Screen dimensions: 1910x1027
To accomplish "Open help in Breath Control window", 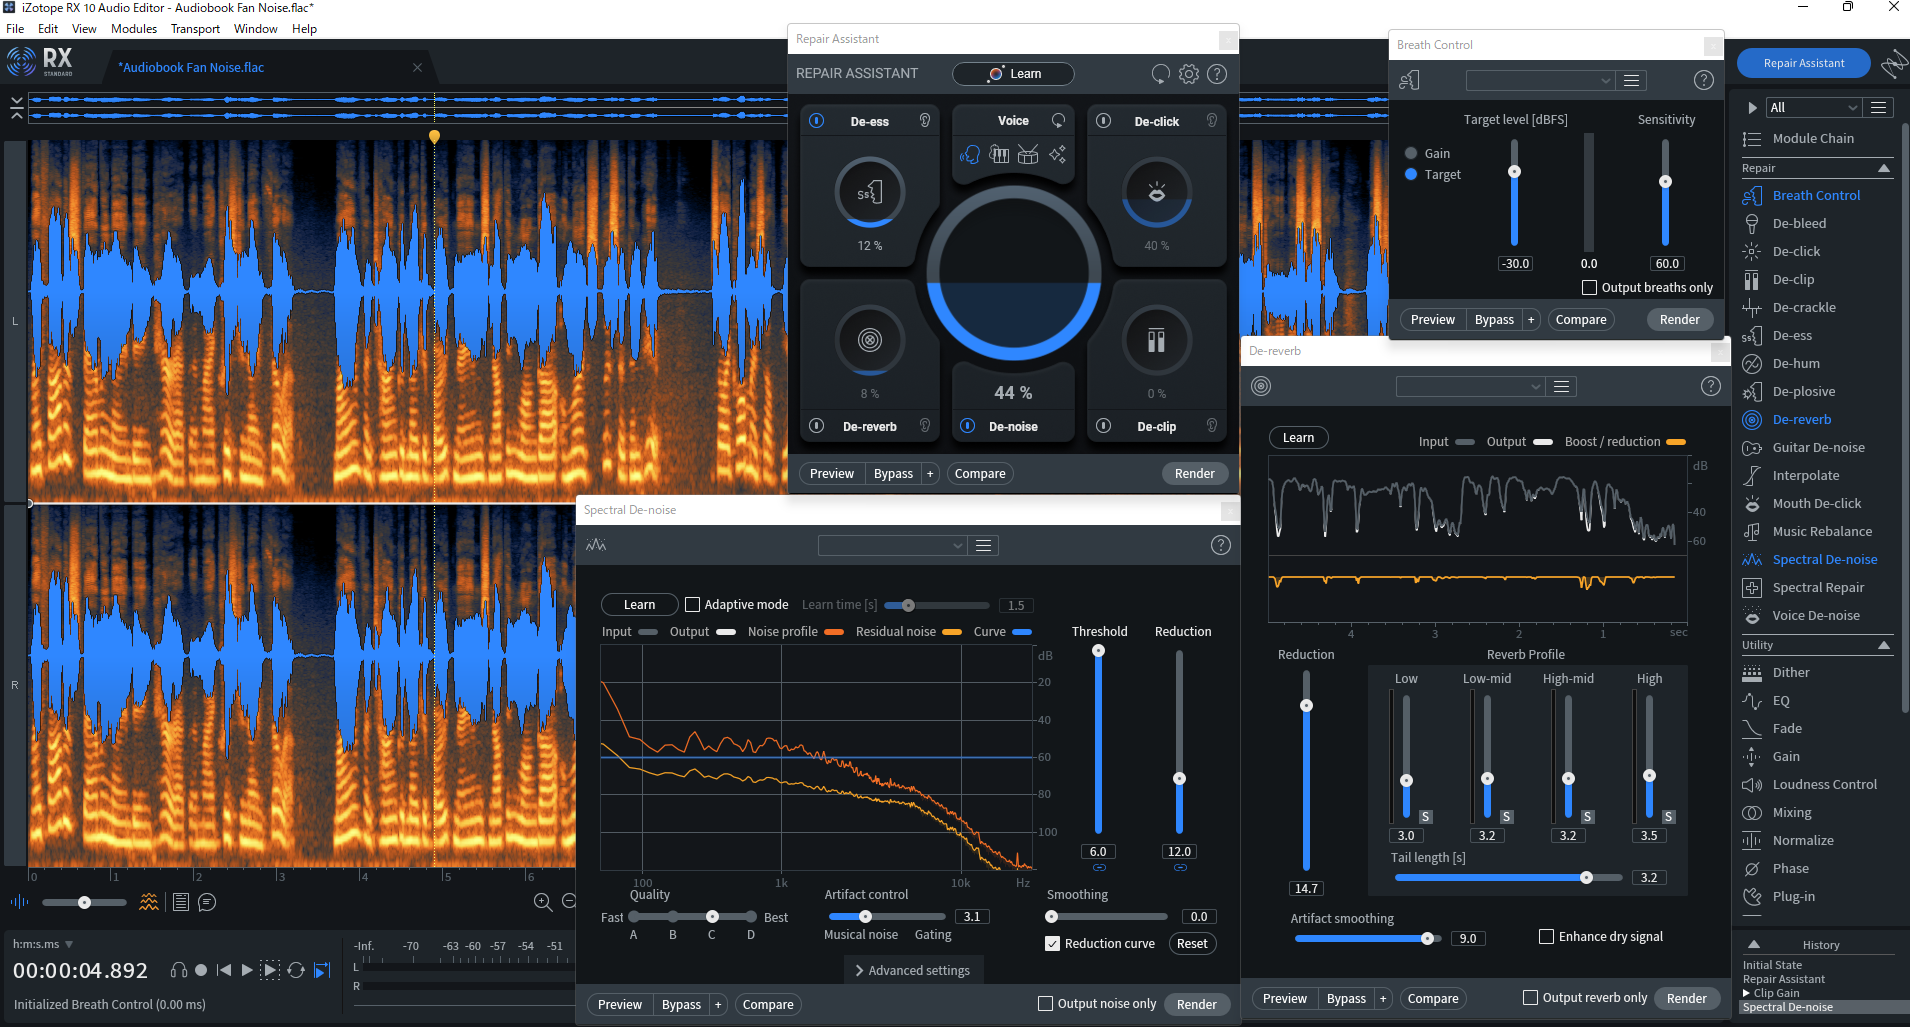I will 1704,80.
